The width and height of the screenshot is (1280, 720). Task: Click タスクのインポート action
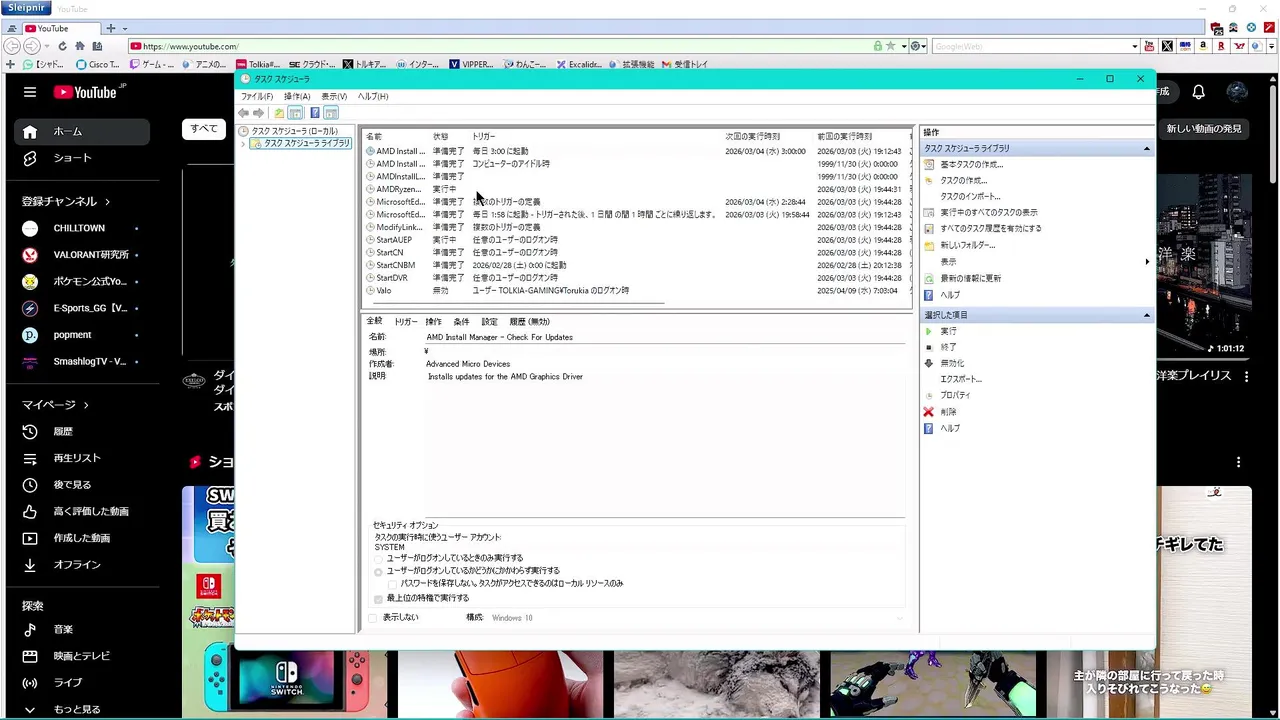970,196
